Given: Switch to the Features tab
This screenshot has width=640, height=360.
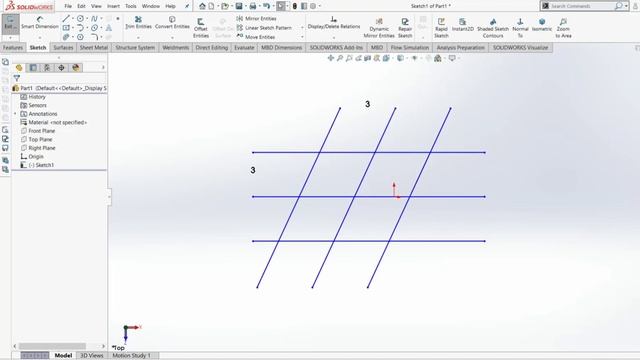Looking at the screenshot, I should [13, 48].
